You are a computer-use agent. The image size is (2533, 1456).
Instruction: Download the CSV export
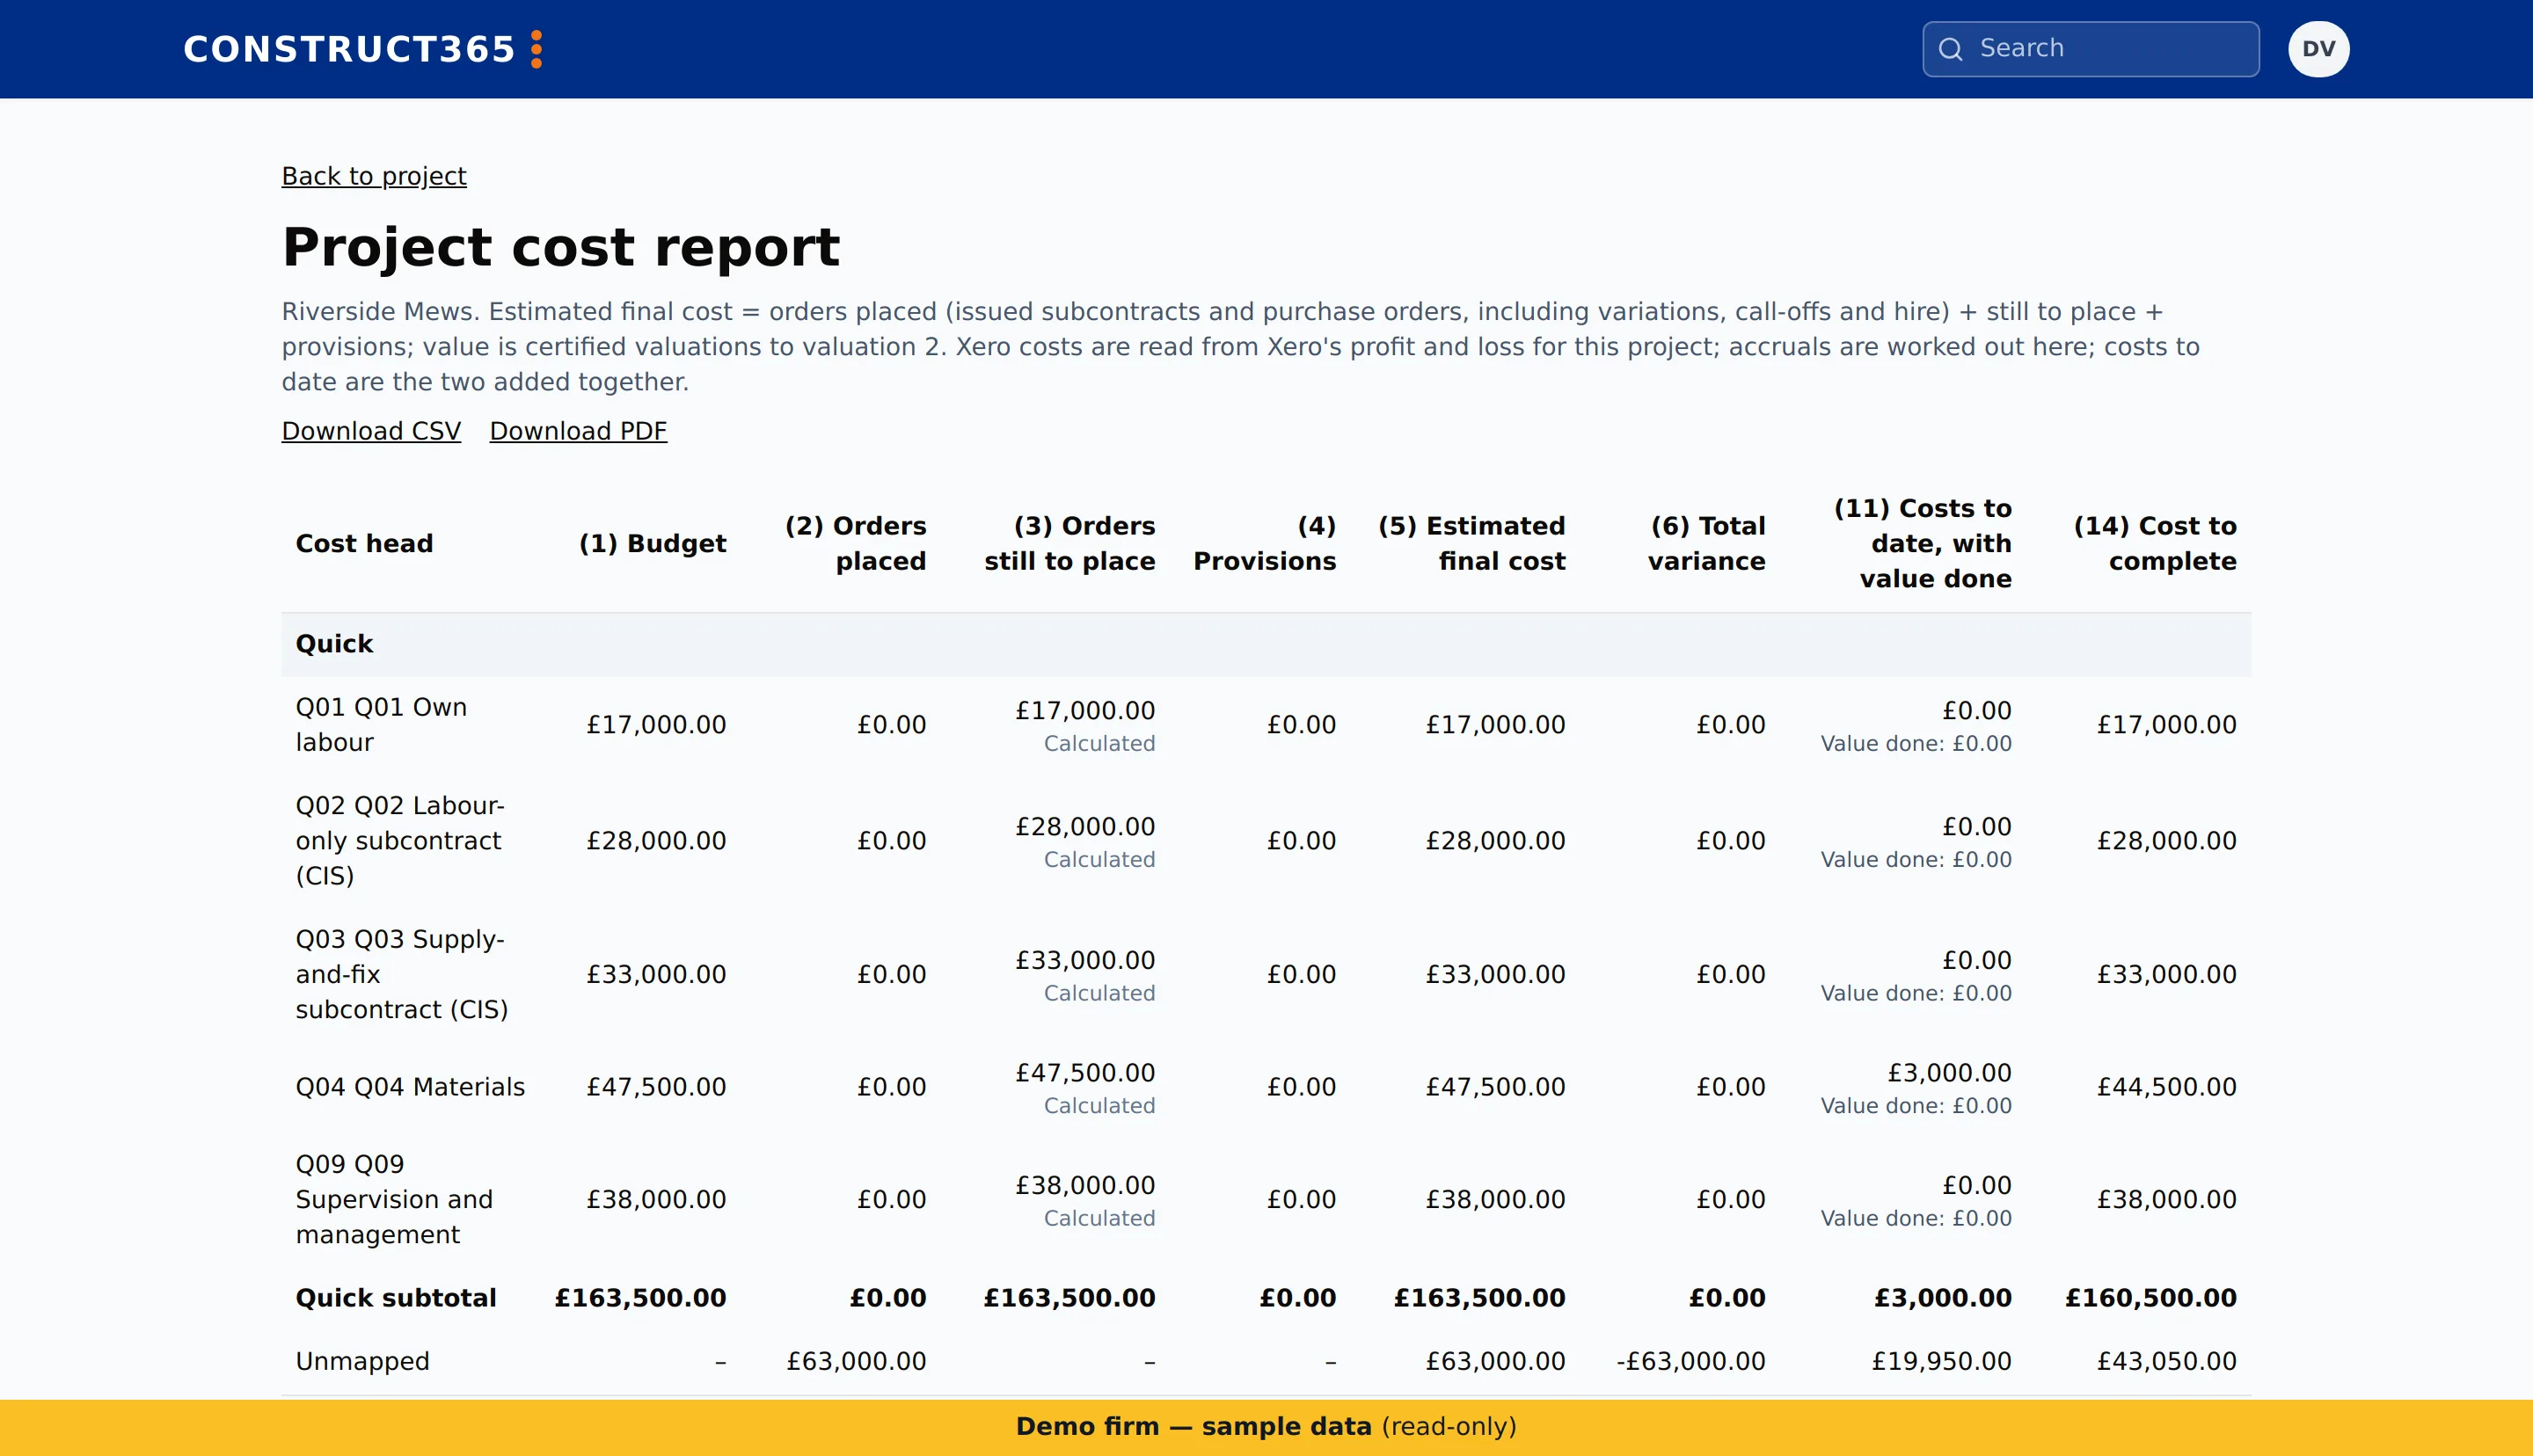pyautogui.click(x=371, y=431)
